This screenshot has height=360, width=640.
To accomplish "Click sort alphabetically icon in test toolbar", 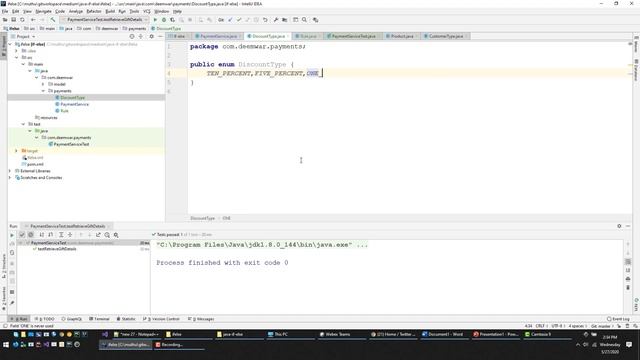I will 42,235.
